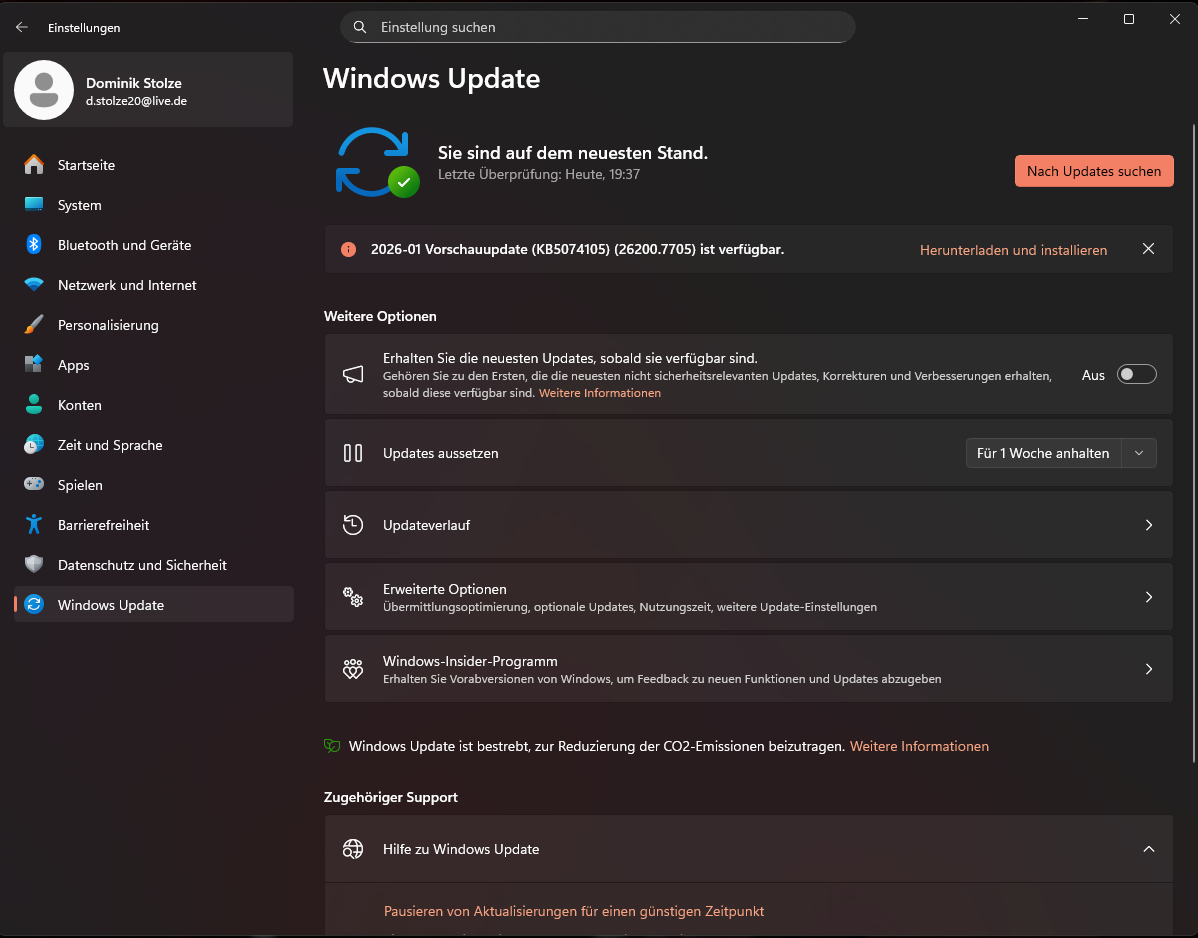This screenshot has width=1198, height=938.
Task: Click the large update status sync icon
Action: (377, 163)
